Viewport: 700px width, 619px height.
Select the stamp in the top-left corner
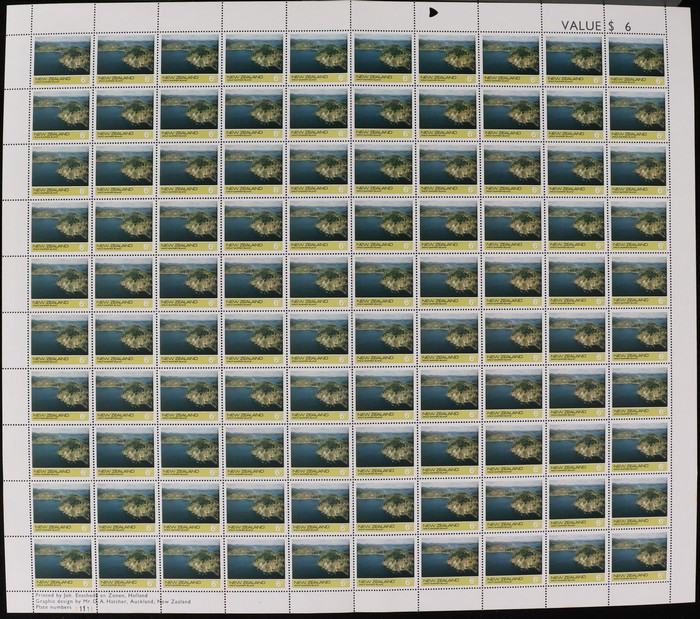click(61, 58)
